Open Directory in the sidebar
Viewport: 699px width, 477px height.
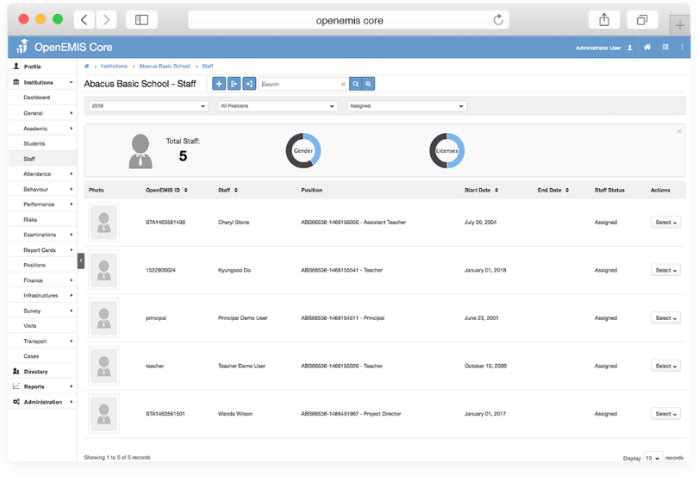tap(43, 371)
